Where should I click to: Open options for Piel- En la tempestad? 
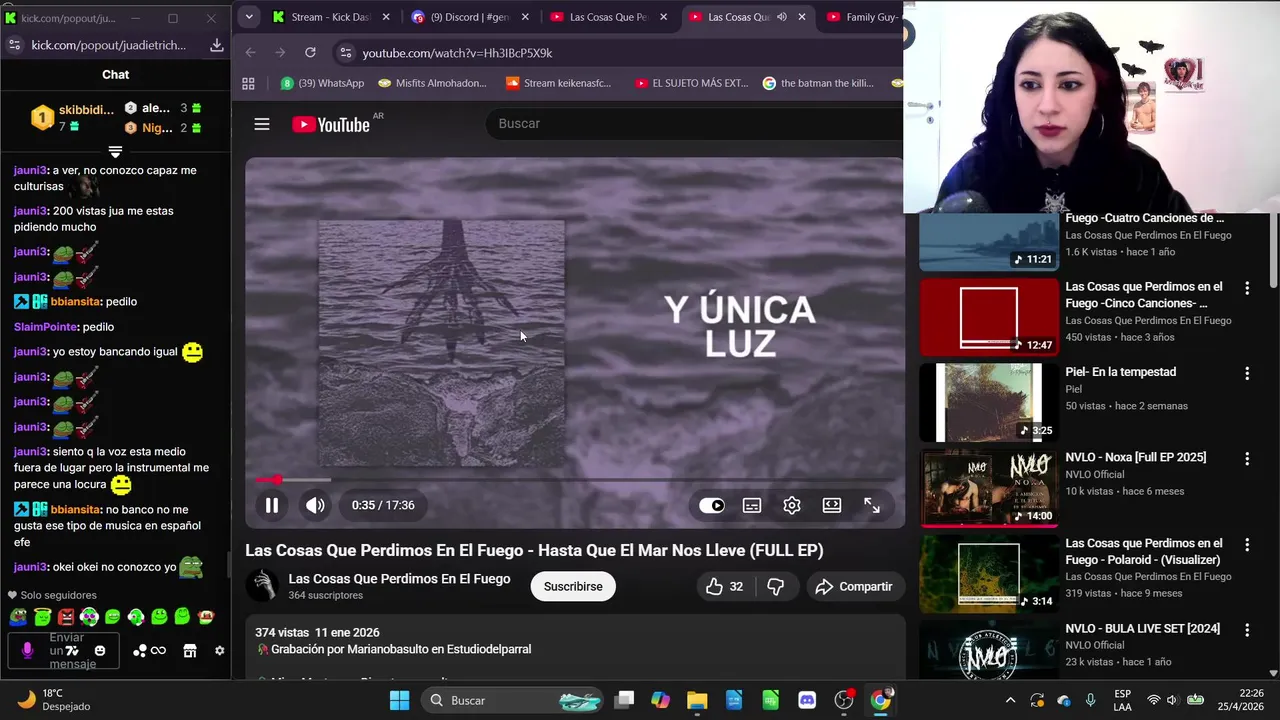pos(1247,374)
